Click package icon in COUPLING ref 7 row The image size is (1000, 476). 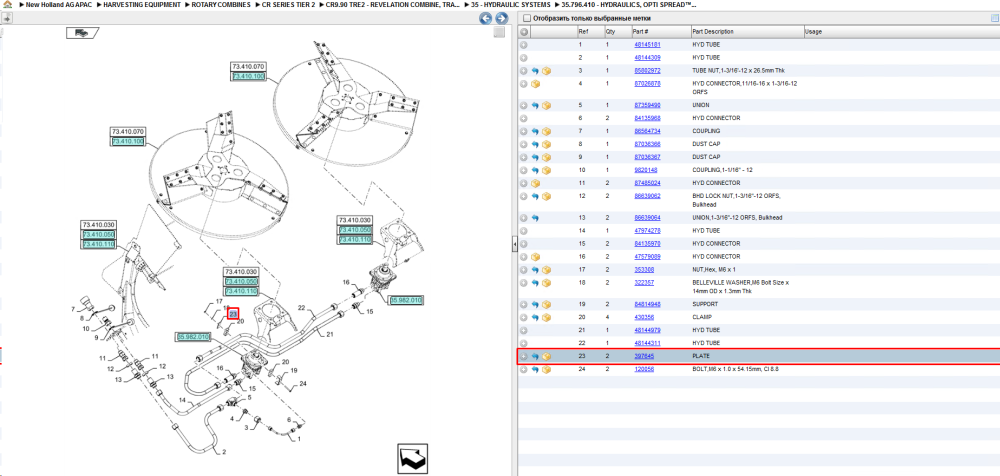click(547, 131)
